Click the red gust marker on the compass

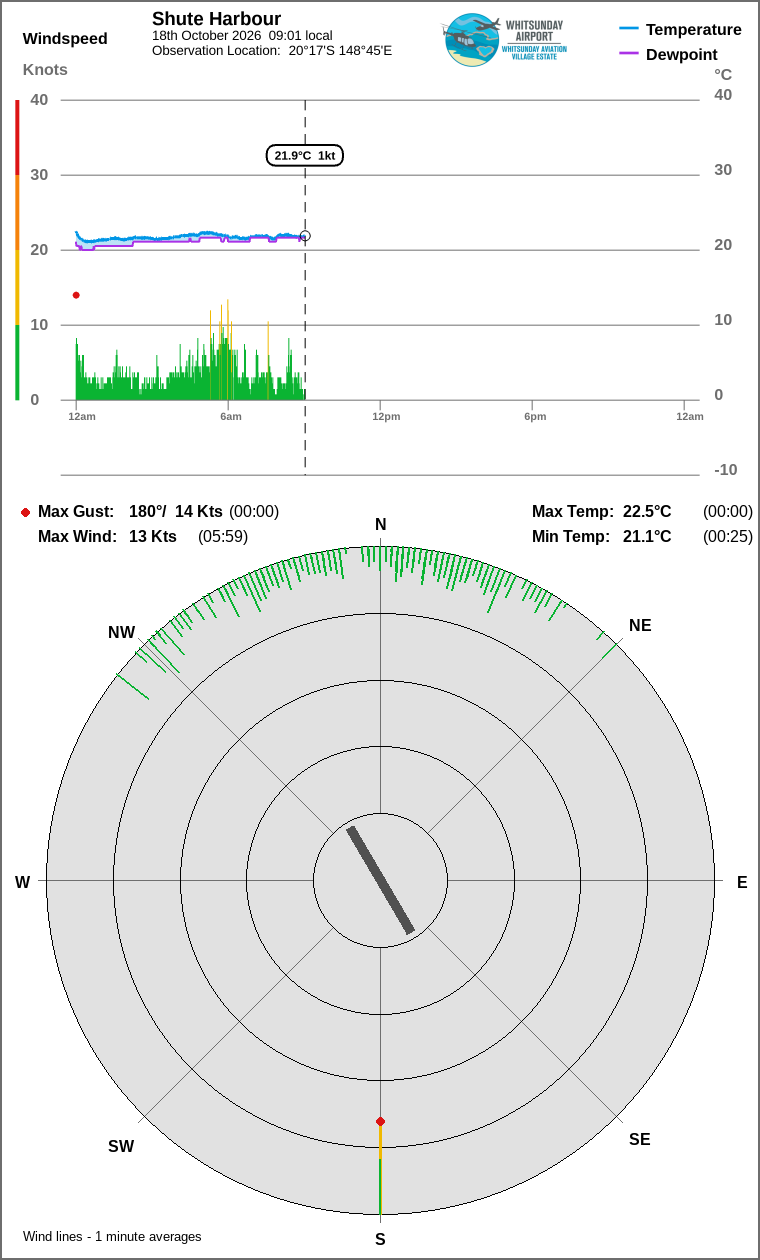(x=380, y=1121)
